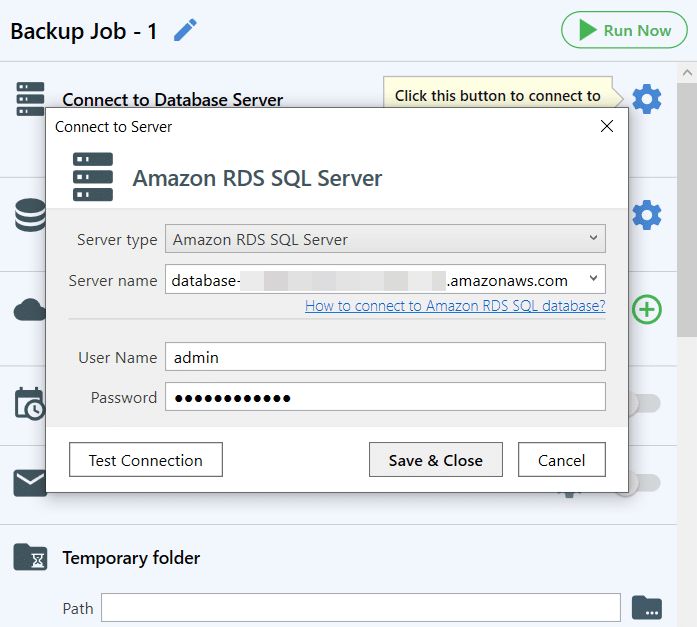Click the Temporary folder heading
697x627 pixels.
tap(131, 558)
